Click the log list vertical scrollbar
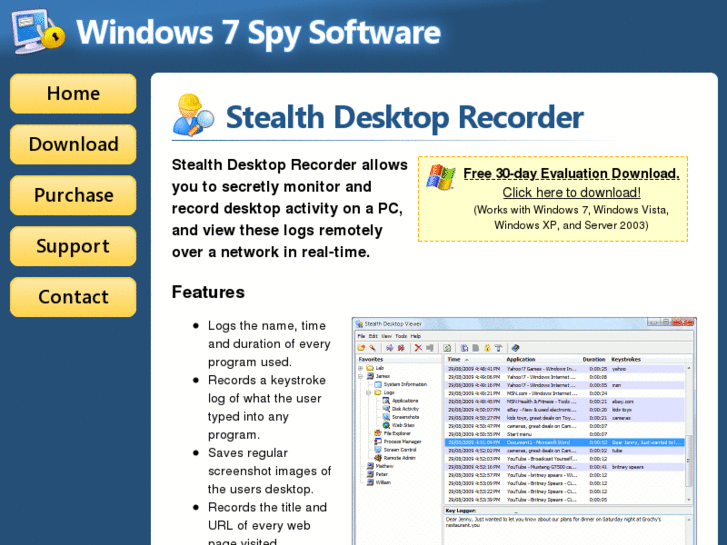Image resolution: width=727 pixels, height=545 pixels. [689, 434]
